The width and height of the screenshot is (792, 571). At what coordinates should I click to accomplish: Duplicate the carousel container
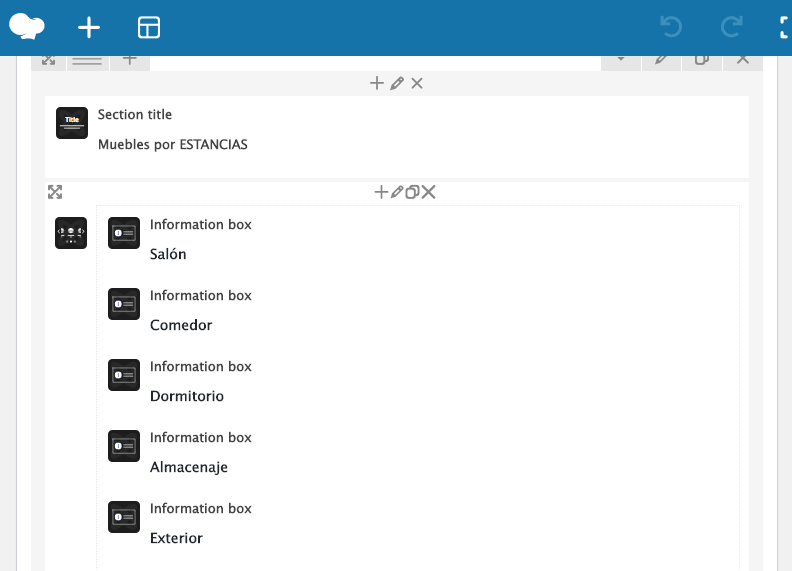[x=412, y=192]
